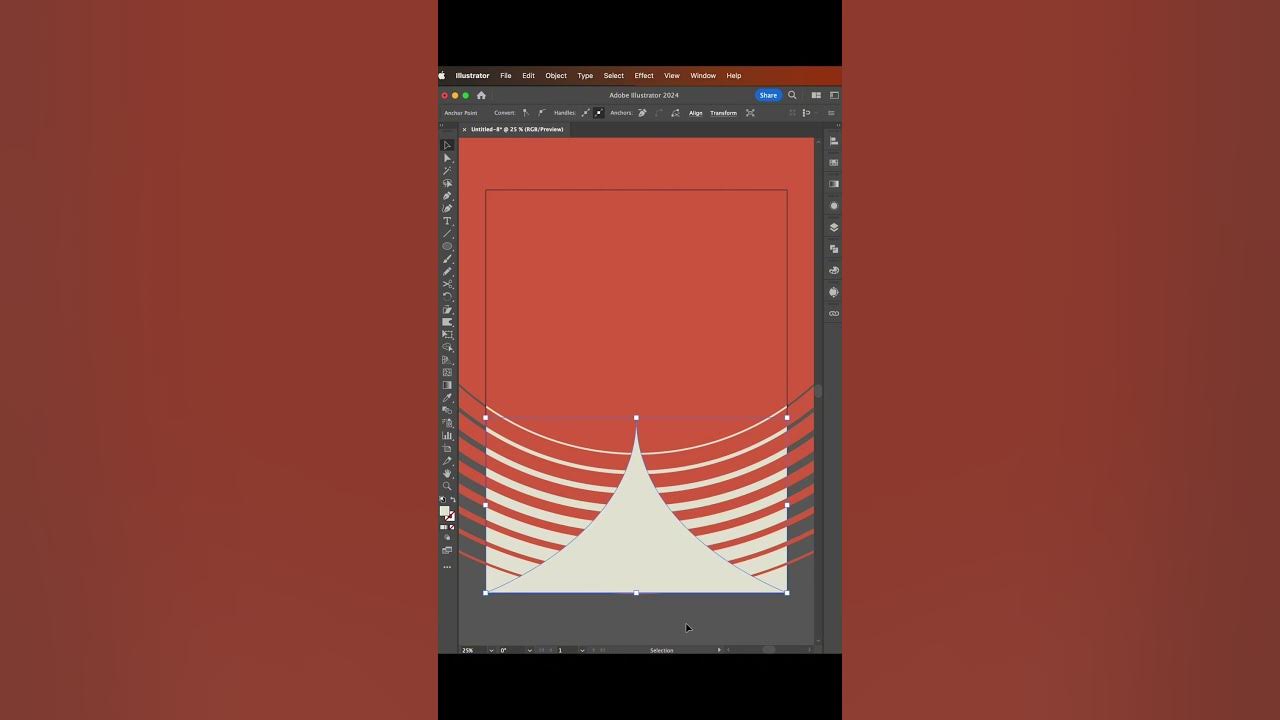Open the search magnifier in title bar
1280x720 pixels.
[792, 95]
